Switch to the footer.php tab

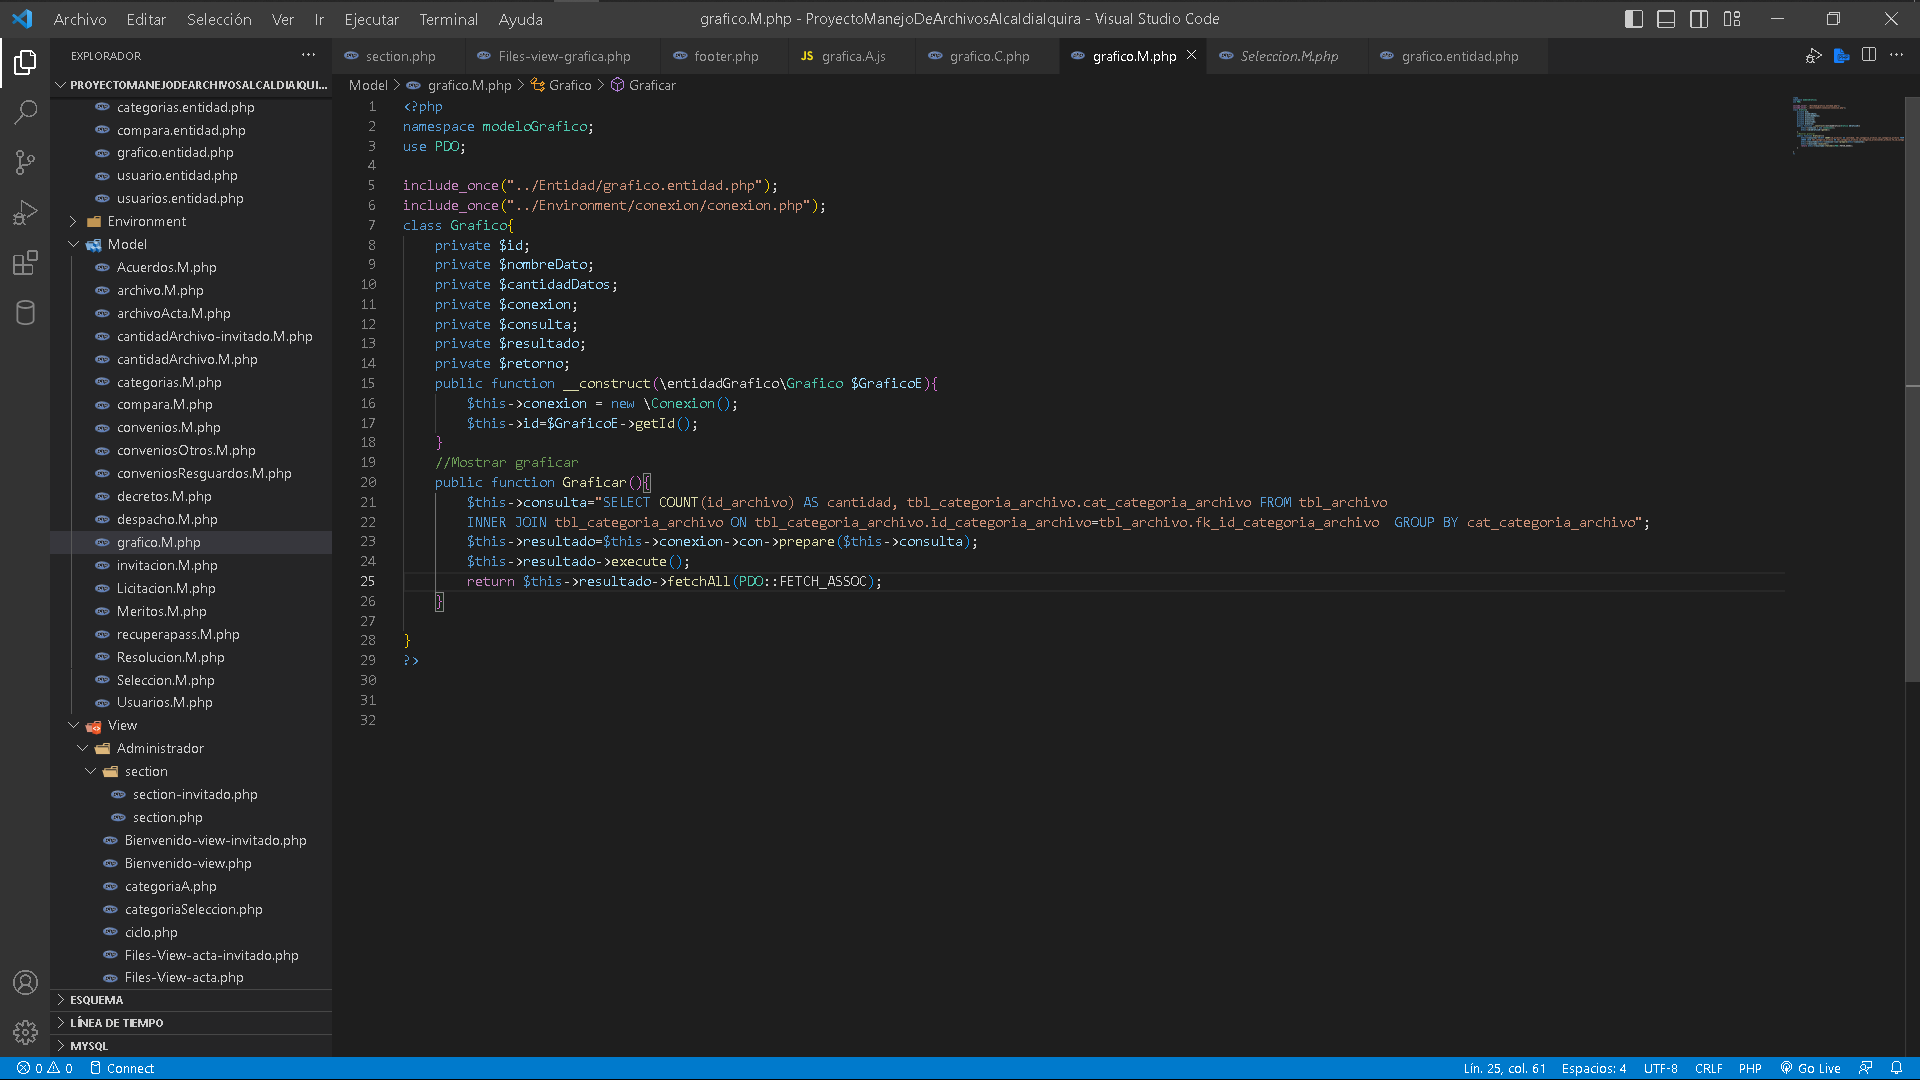click(725, 56)
